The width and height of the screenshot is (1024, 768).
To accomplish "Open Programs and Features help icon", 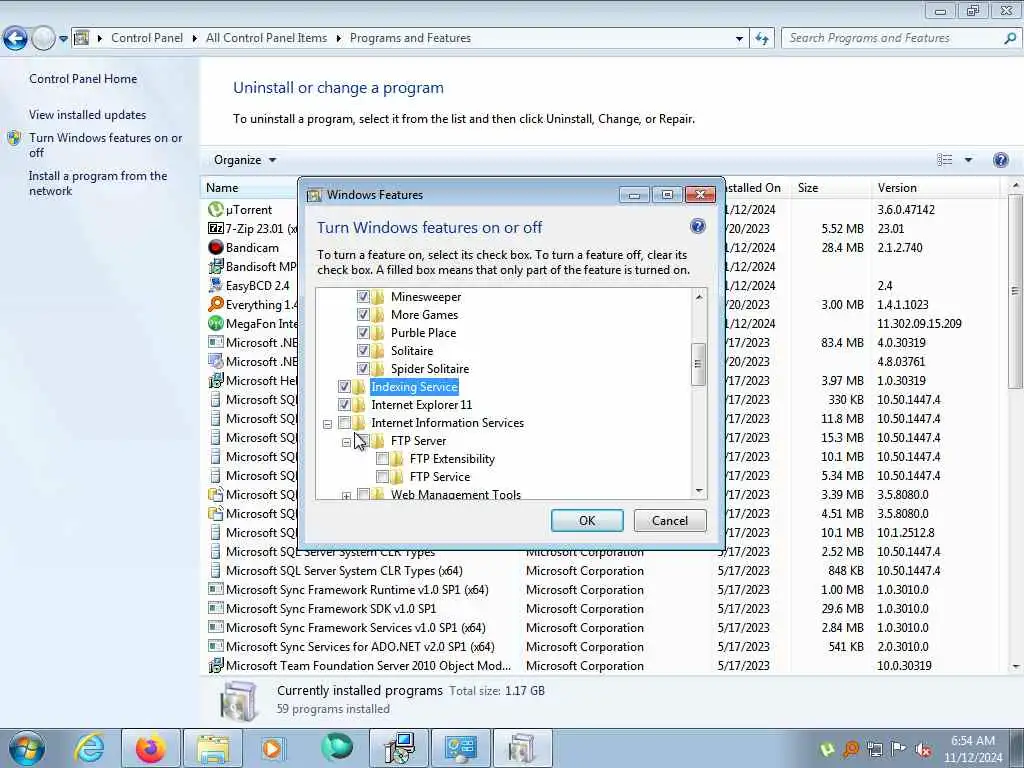I will pyautogui.click(x=1000, y=160).
